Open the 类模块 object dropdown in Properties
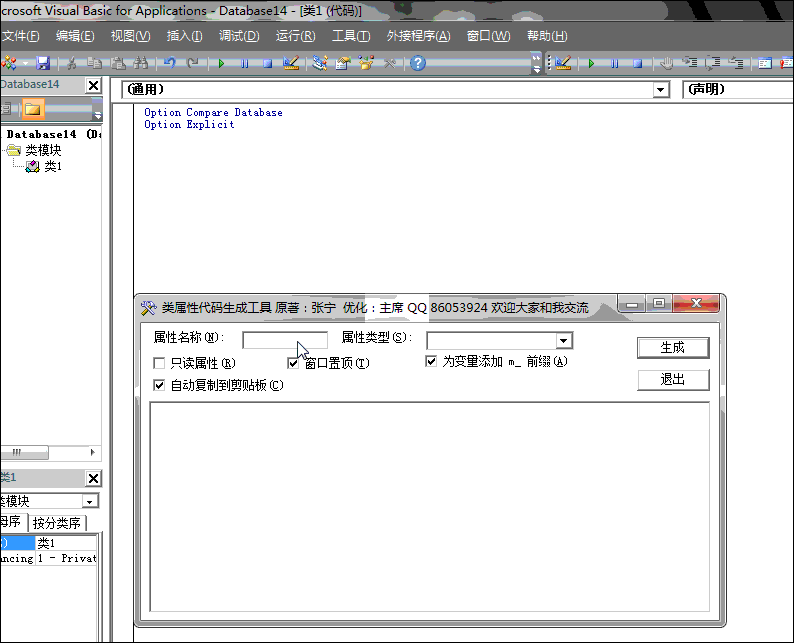Viewport: 794px width, 643px height. (90, 501)
